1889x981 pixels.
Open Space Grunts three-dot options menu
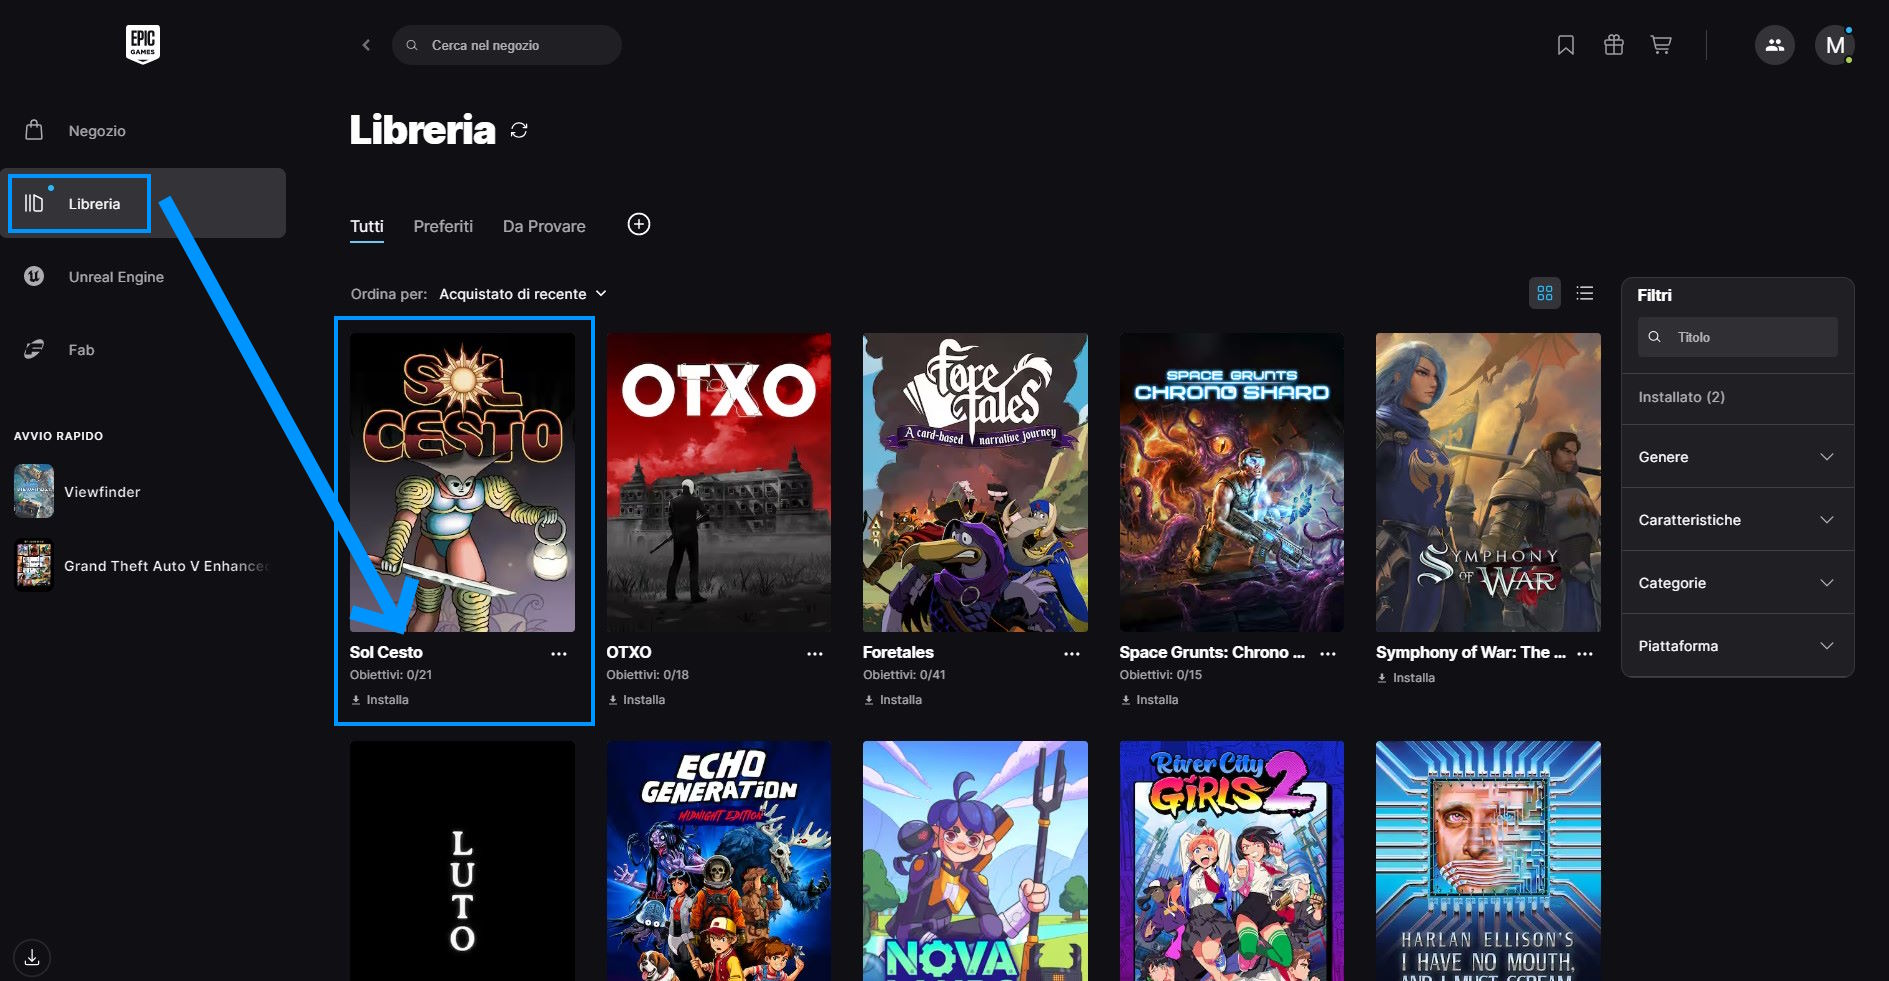point(1328,654)
